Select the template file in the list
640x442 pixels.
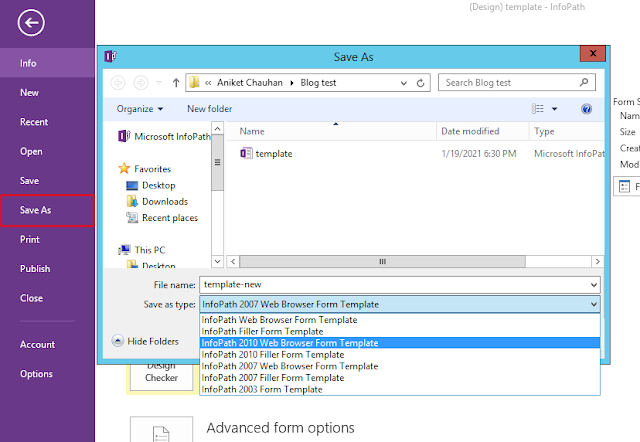point(274,154)
